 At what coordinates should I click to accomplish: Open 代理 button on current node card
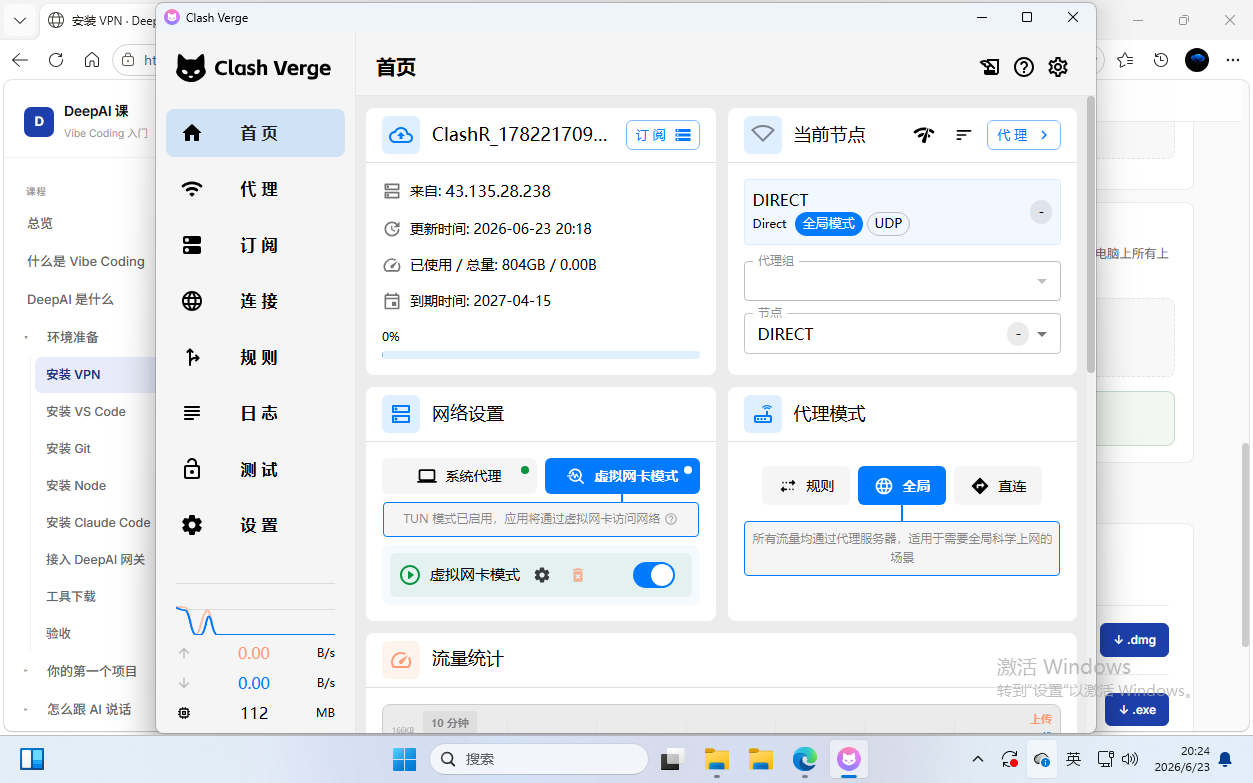[x=1024, y=135]
